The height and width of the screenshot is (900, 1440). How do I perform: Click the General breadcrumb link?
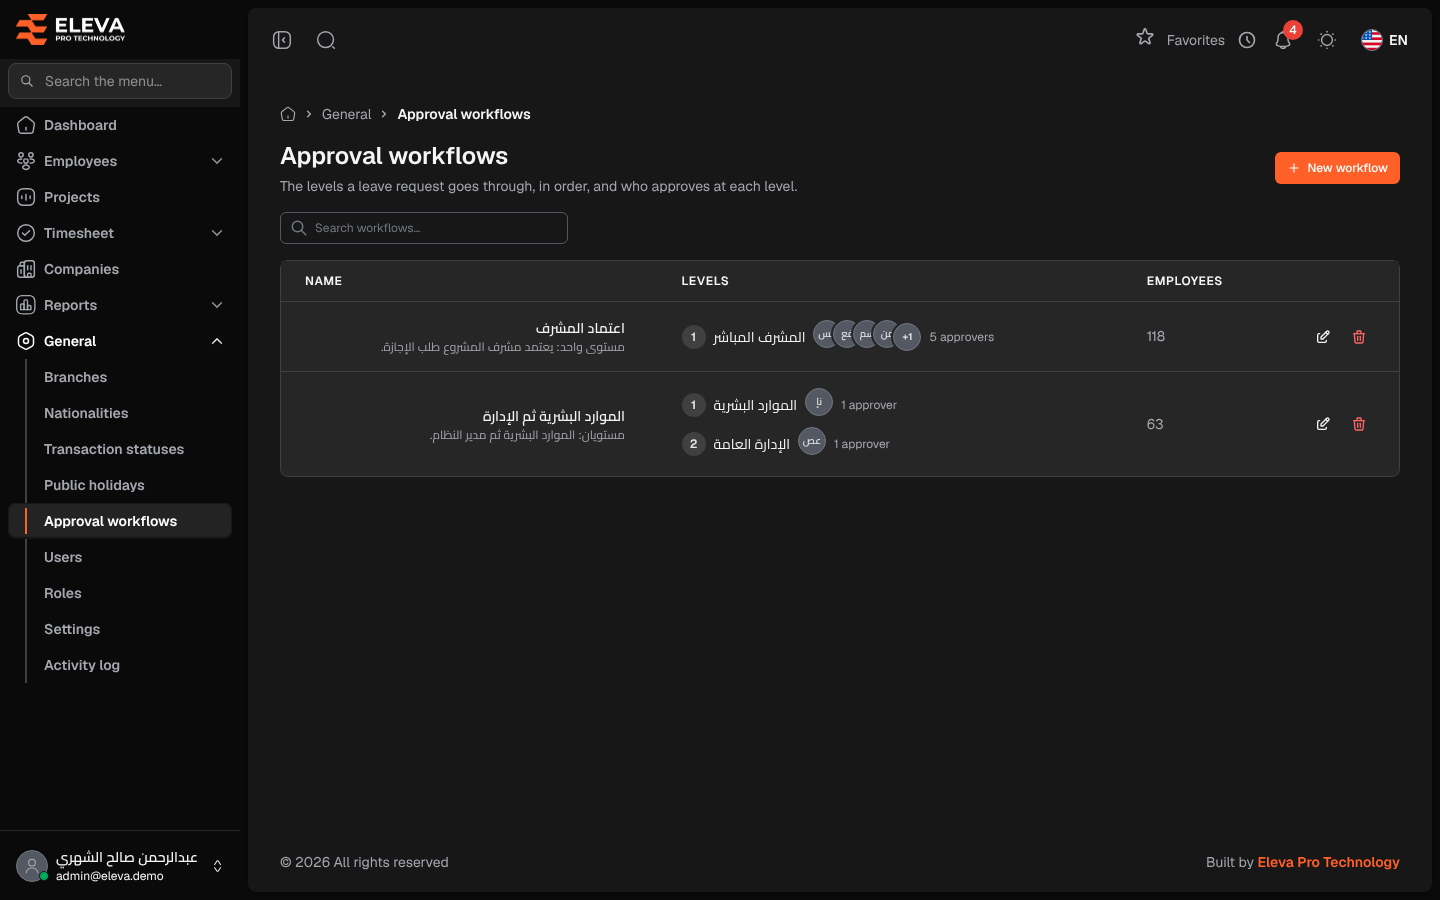click(x=346, y=114)
